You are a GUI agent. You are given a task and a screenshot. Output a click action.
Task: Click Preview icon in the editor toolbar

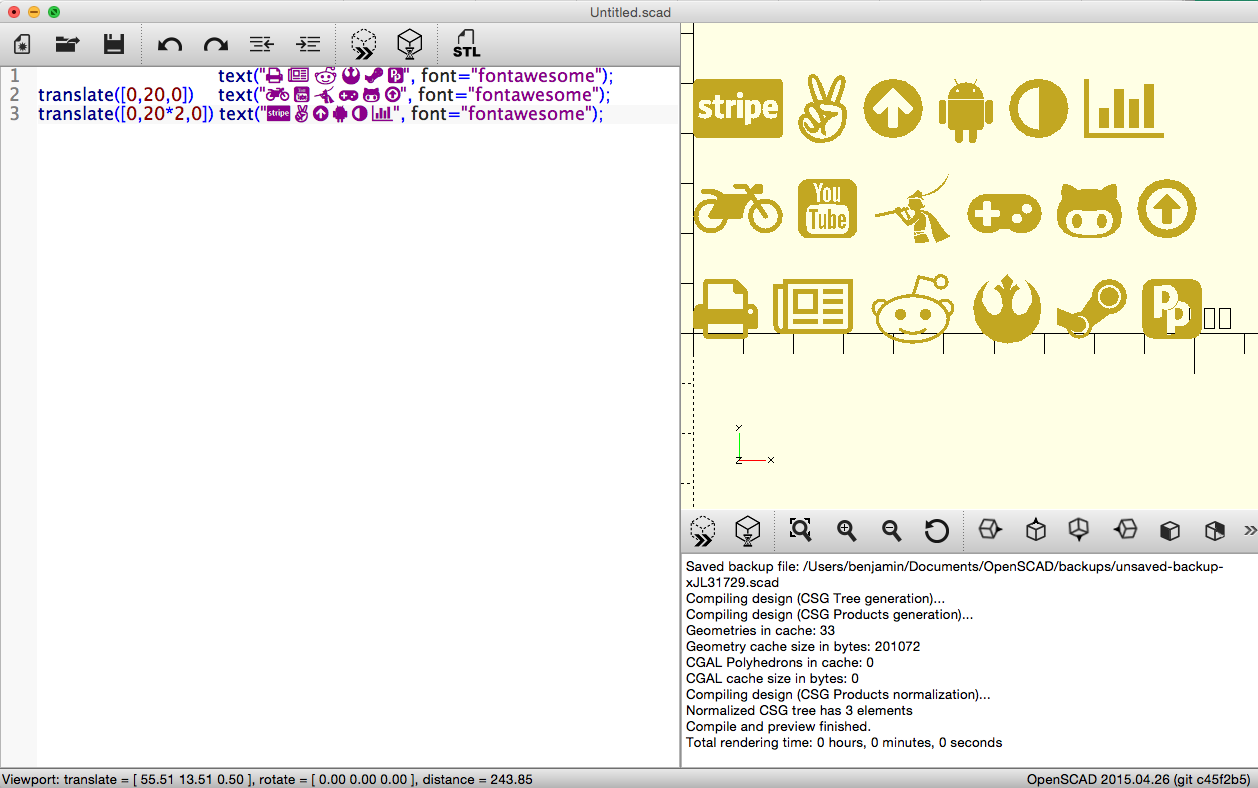click(364, 44)
